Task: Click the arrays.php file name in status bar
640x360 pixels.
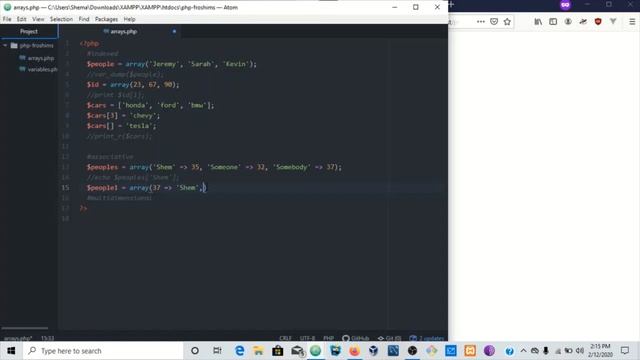Action: point(18,338)
